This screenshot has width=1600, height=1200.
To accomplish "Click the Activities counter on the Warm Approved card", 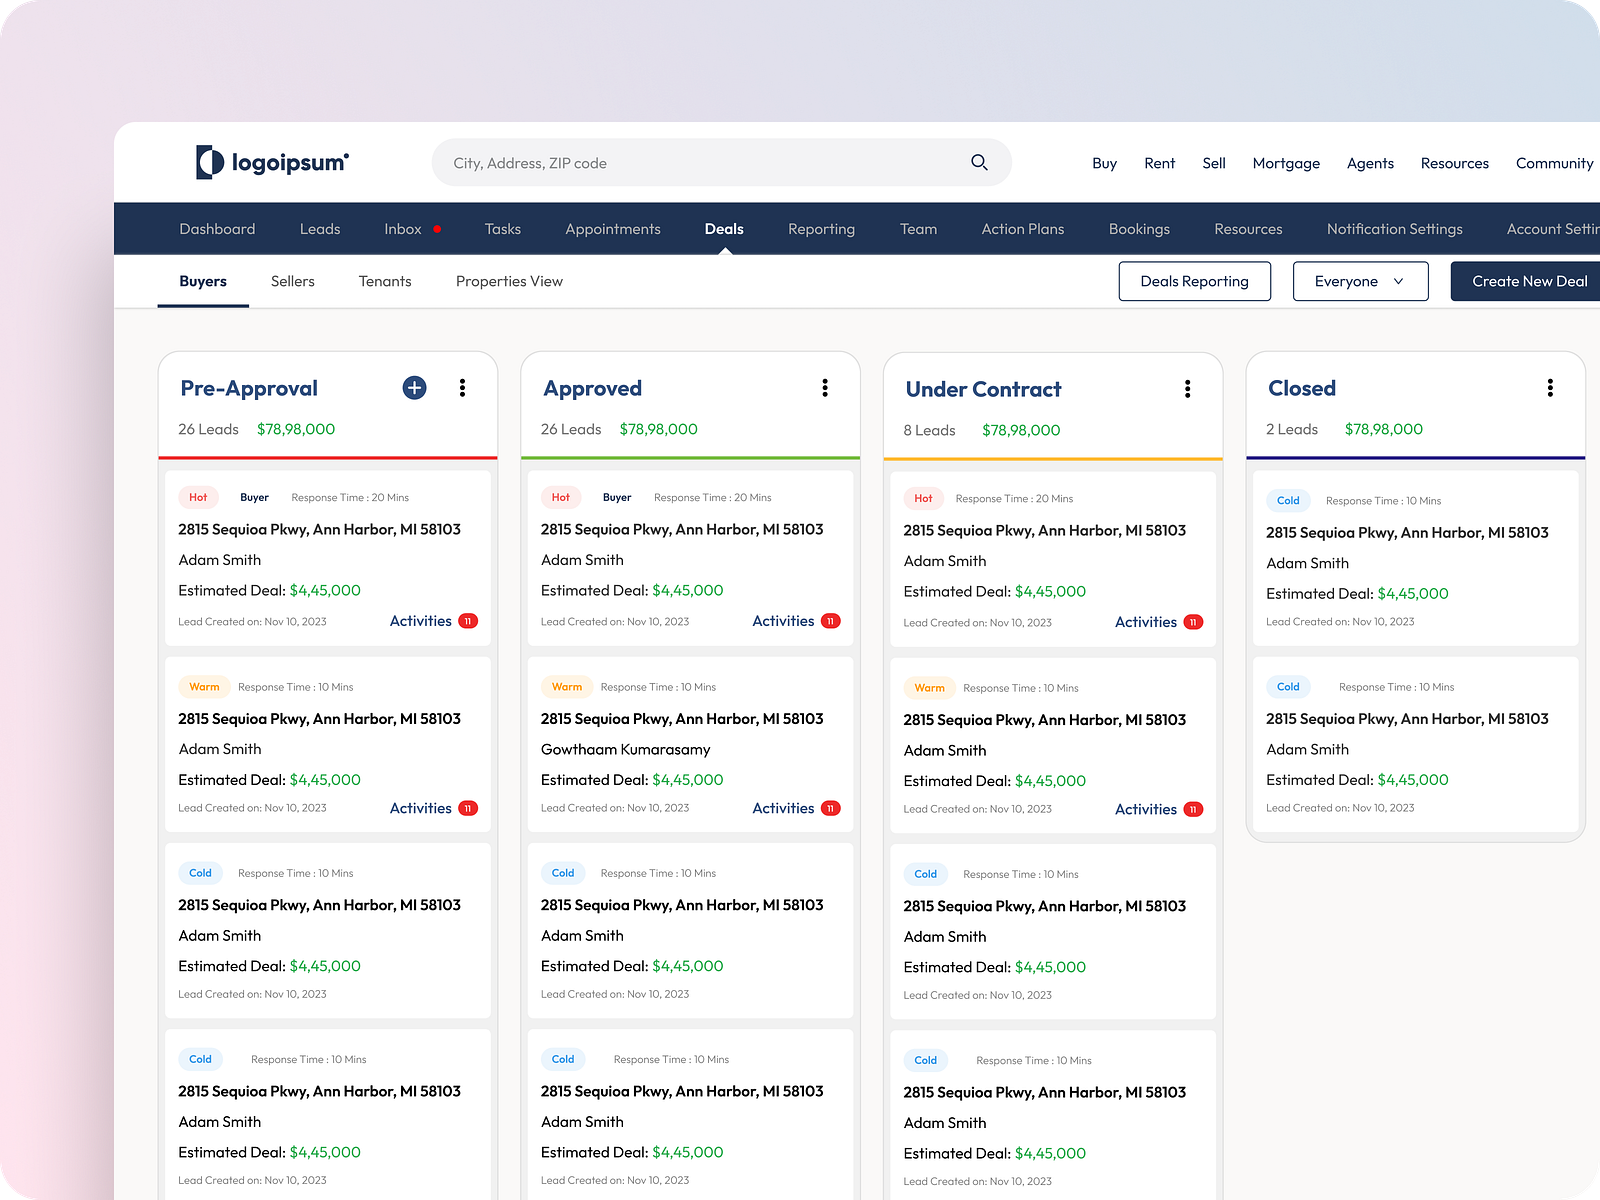I will point(829,808).
